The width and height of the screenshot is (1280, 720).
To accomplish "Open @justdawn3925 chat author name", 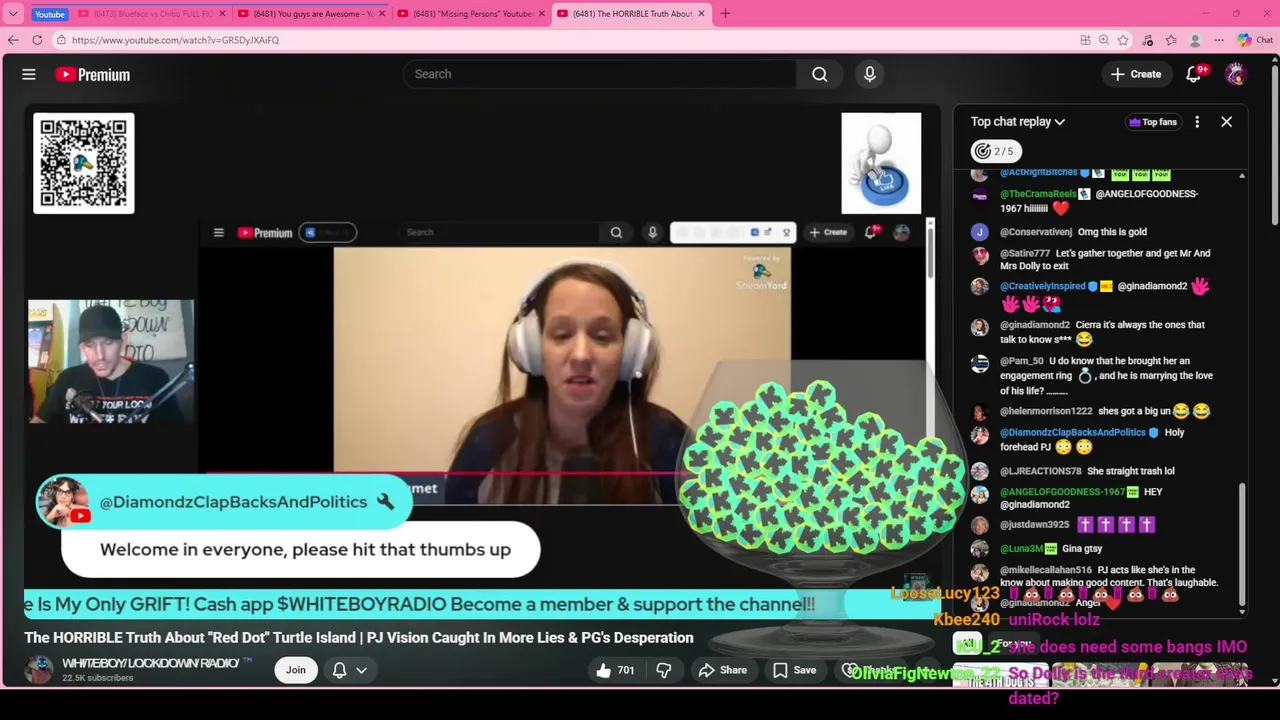I will pyautogui.click(x=1035, y=525).
